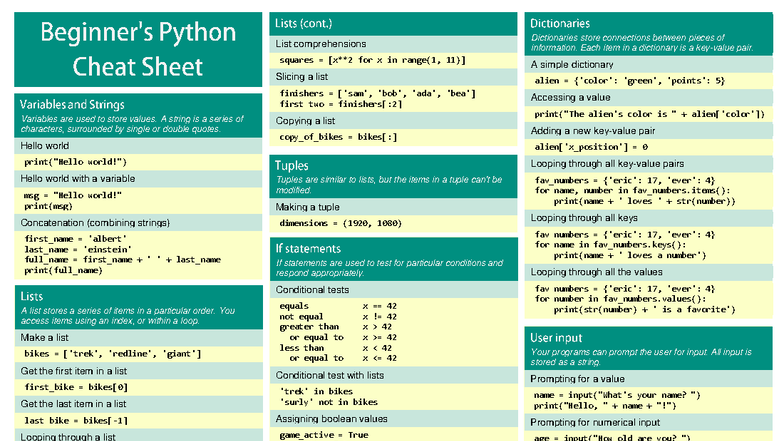Click the "List comprehensions" subheading

pos(320,44)
